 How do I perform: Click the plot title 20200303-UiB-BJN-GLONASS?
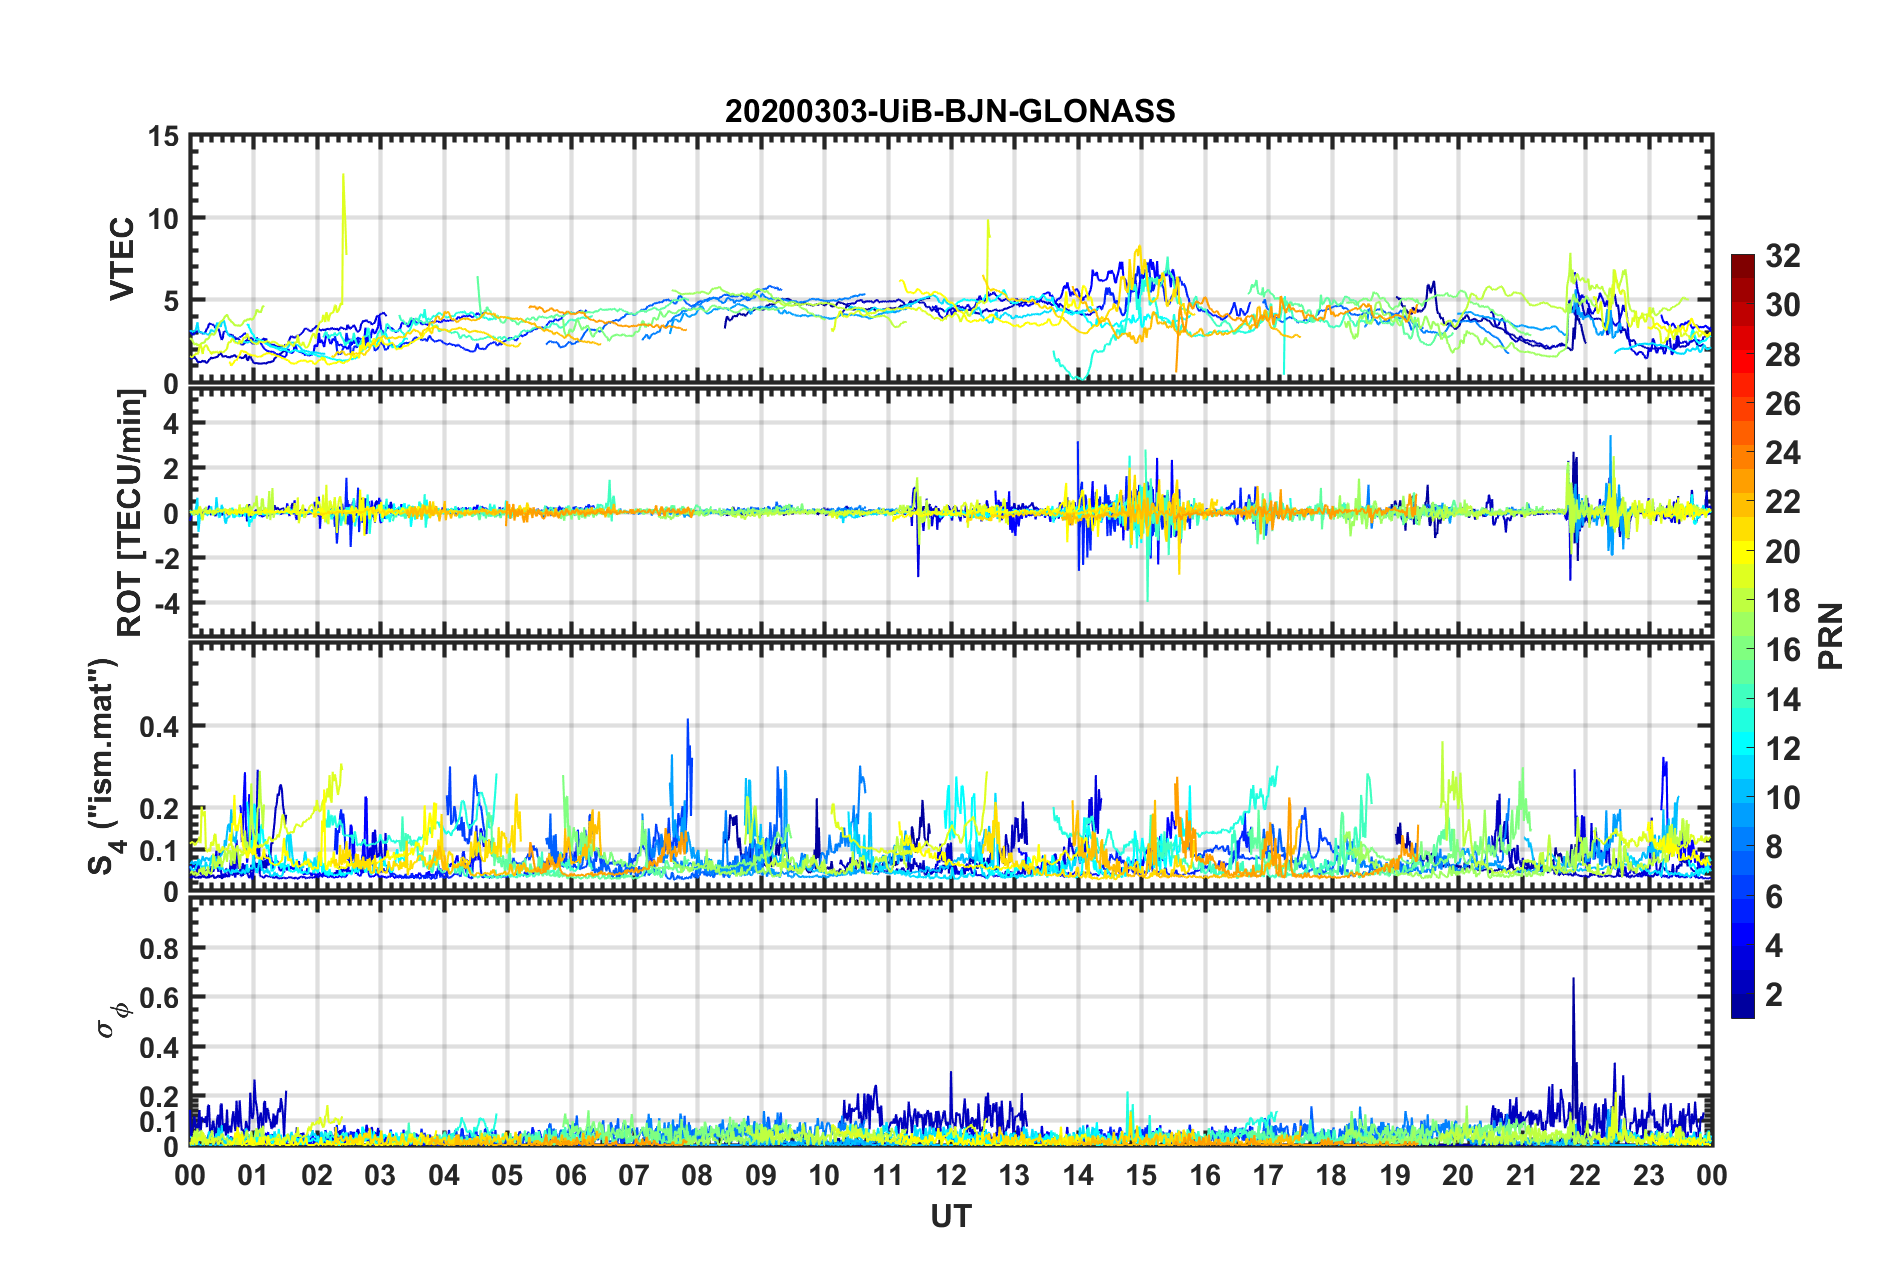coord(950,111)
